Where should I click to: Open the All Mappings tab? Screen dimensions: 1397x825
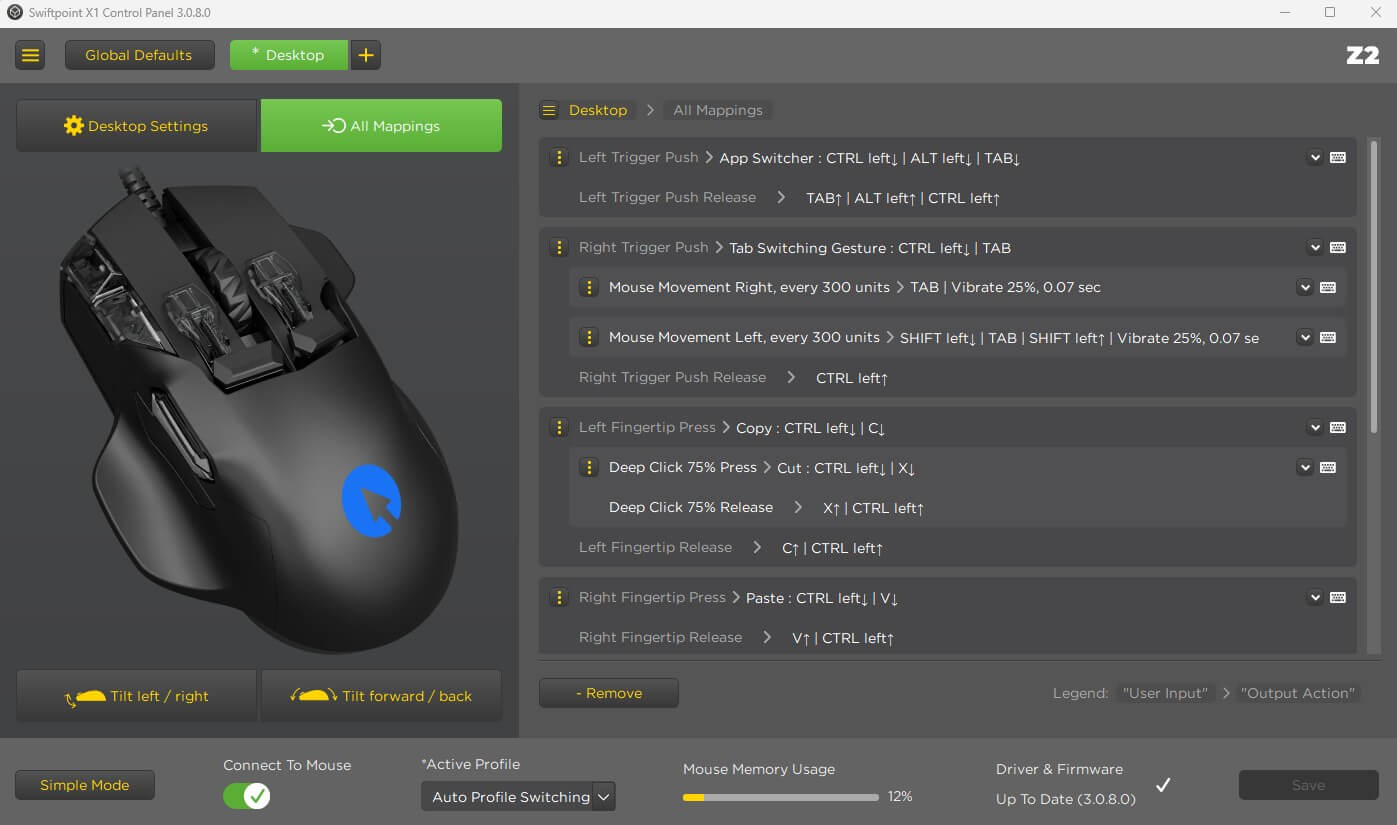[x=381, y=126]
